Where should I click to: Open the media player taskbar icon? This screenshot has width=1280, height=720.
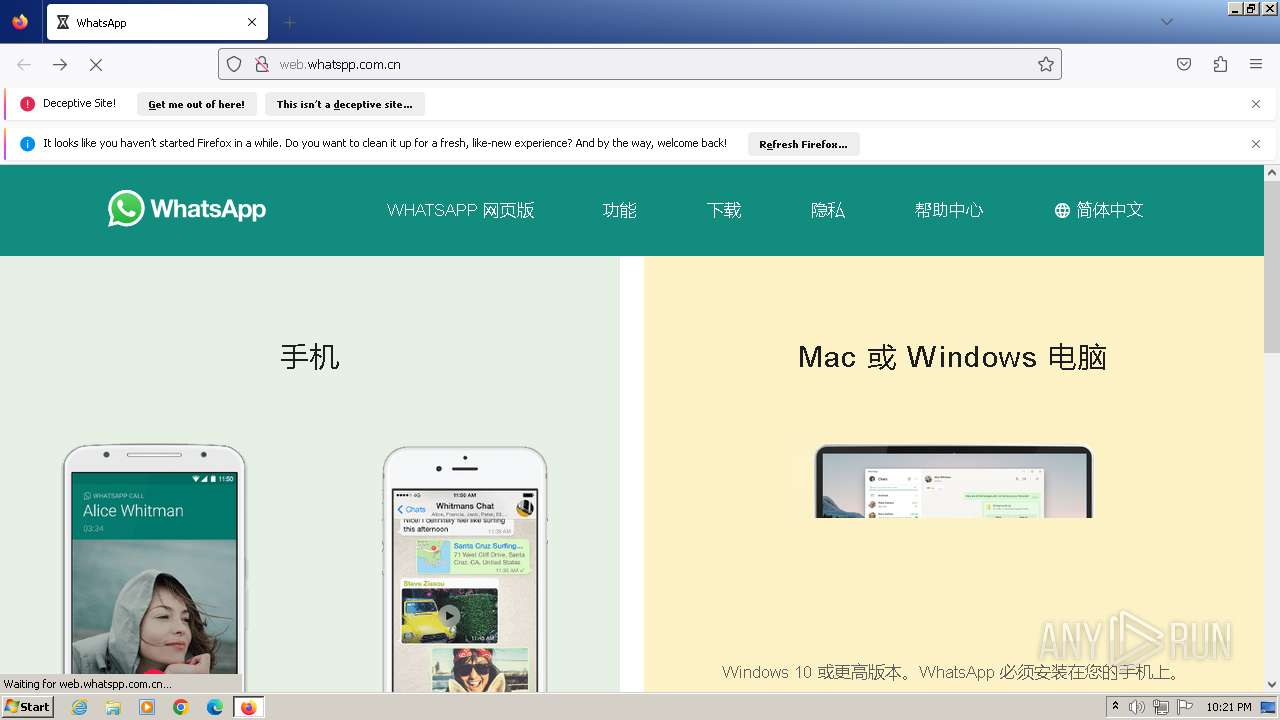(x=147, y=707)
